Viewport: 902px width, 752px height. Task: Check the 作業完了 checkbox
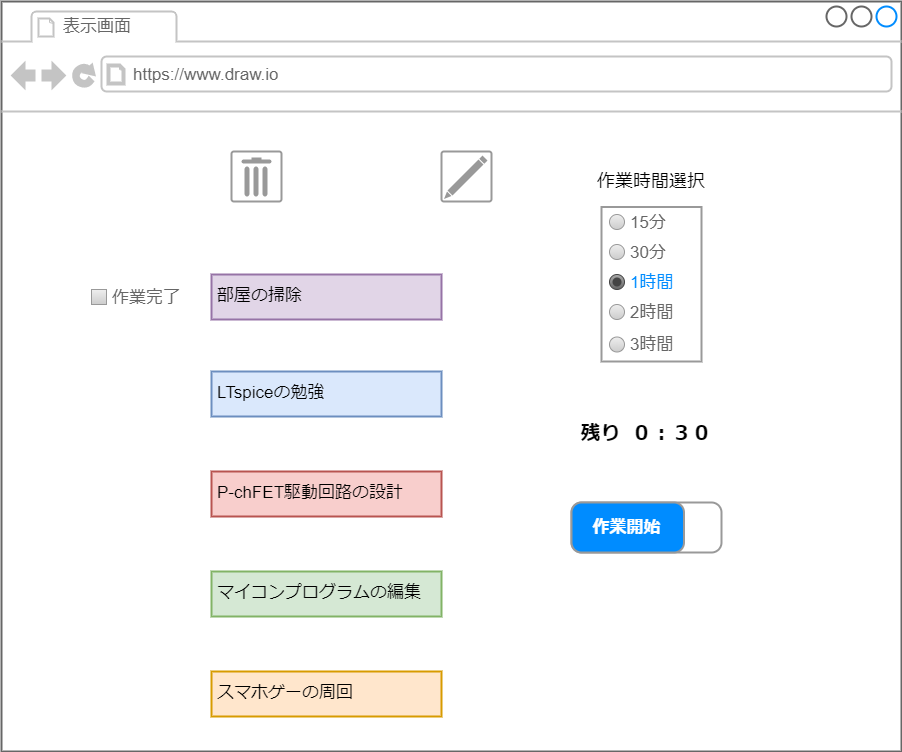point(99,297)
